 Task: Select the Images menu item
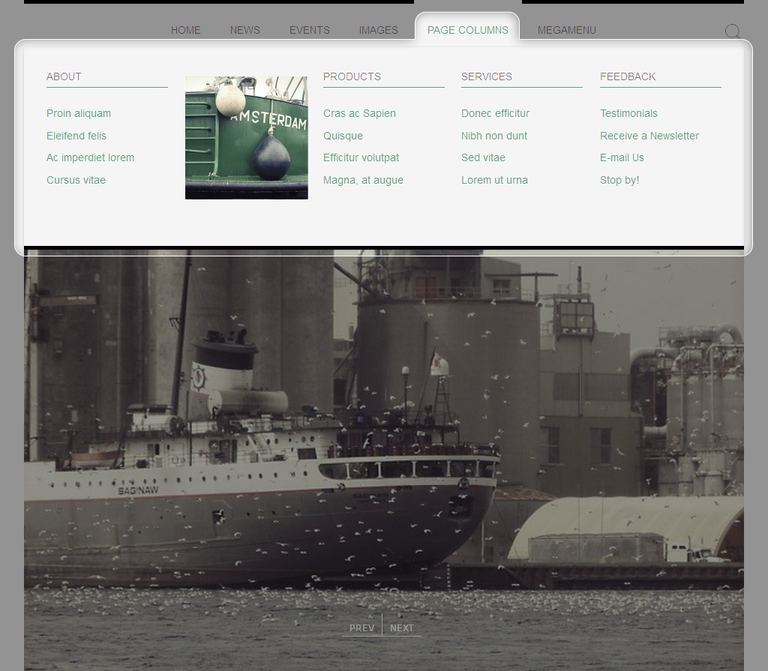coord(378,30)
